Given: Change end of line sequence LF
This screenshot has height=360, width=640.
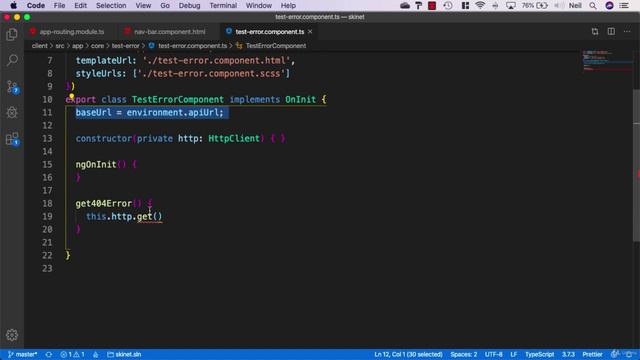Looking at the screenshot, I should tap(513, 354).
